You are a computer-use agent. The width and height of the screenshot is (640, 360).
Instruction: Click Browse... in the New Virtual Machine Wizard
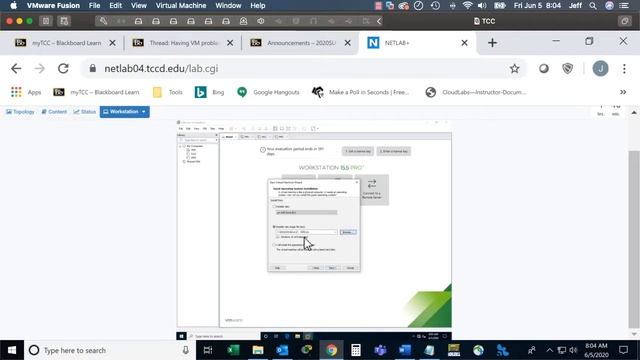pos(348,232)
